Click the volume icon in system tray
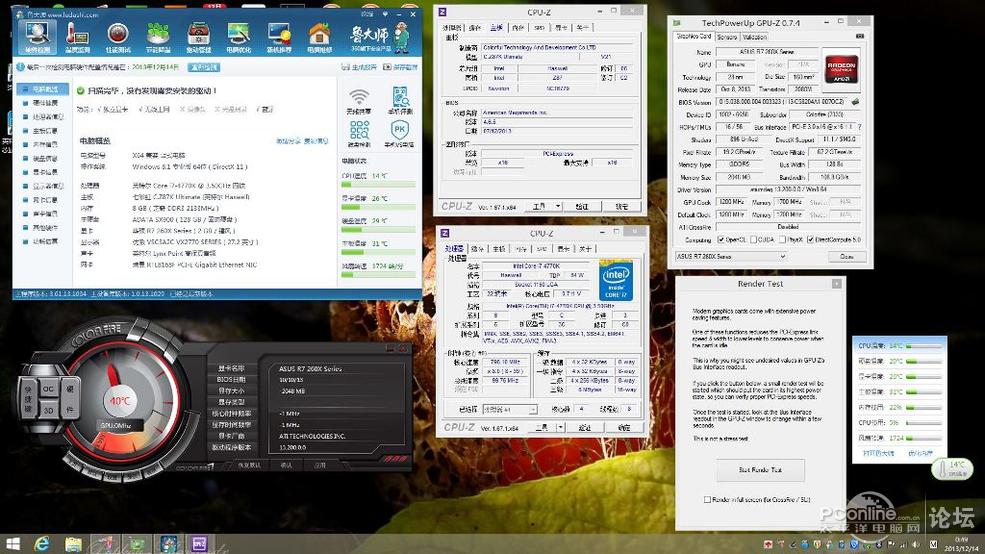This screenshot has width=985, height=554. pyautogui.click(x=916, y=544)
